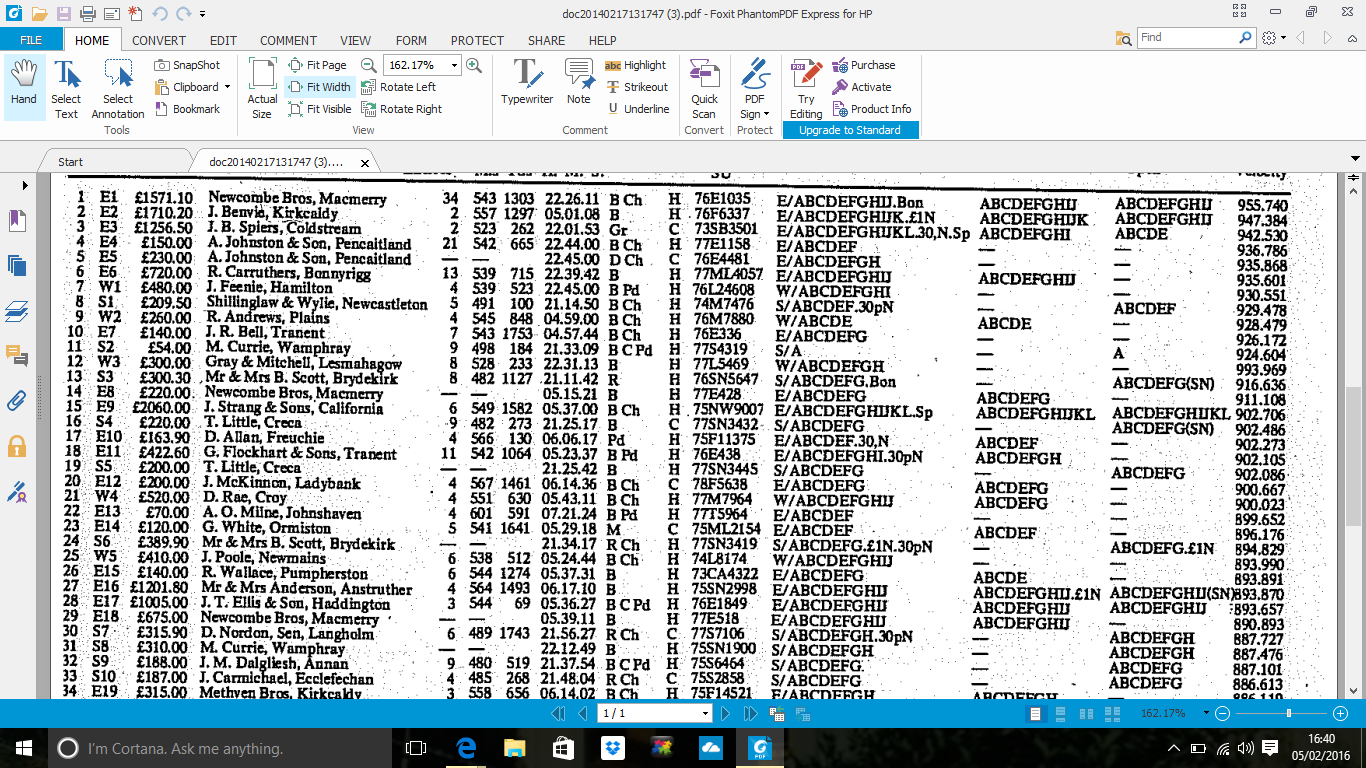Open the page number dropdown in status bar

706,713
